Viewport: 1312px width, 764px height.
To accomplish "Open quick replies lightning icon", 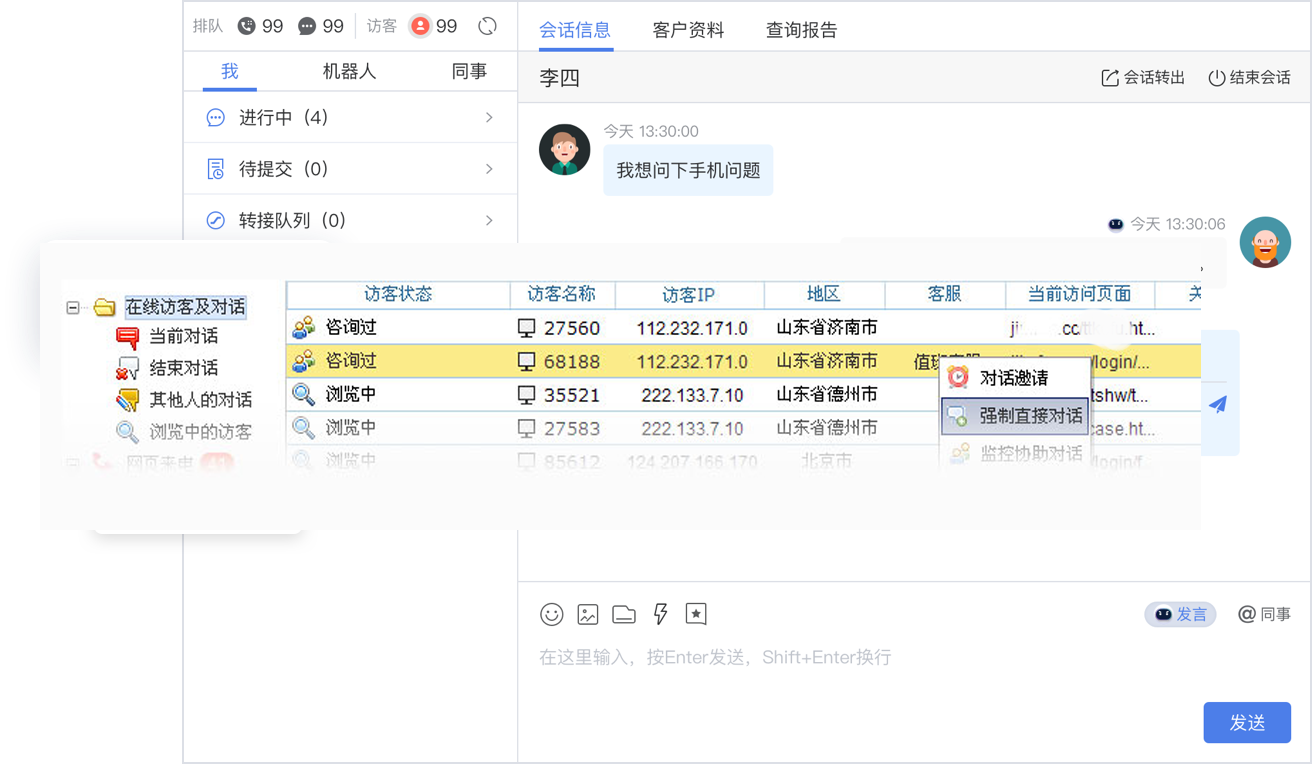I will 660,614.
